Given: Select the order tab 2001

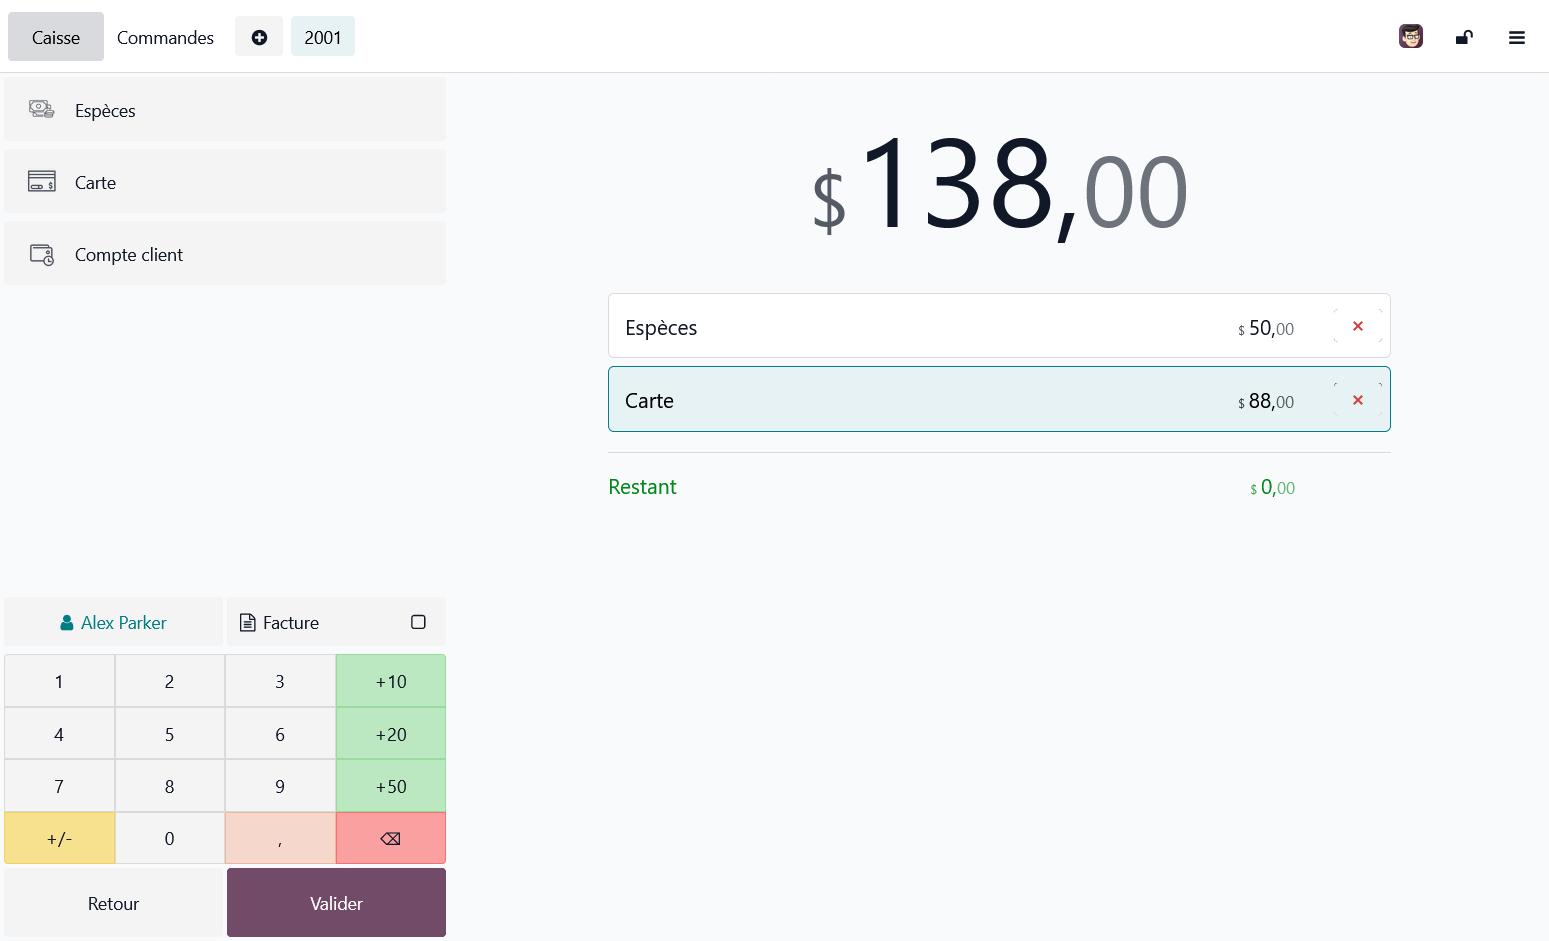Looking at the screenshot, I should click(322, 36).
